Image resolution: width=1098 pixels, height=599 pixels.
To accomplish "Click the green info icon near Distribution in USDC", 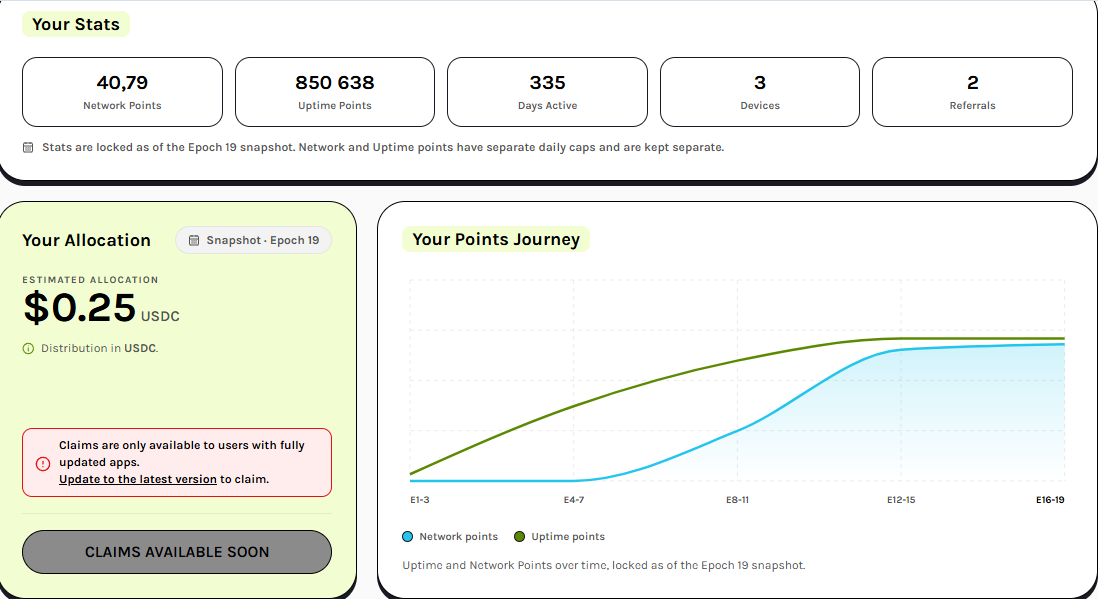I will pos(28,348).
